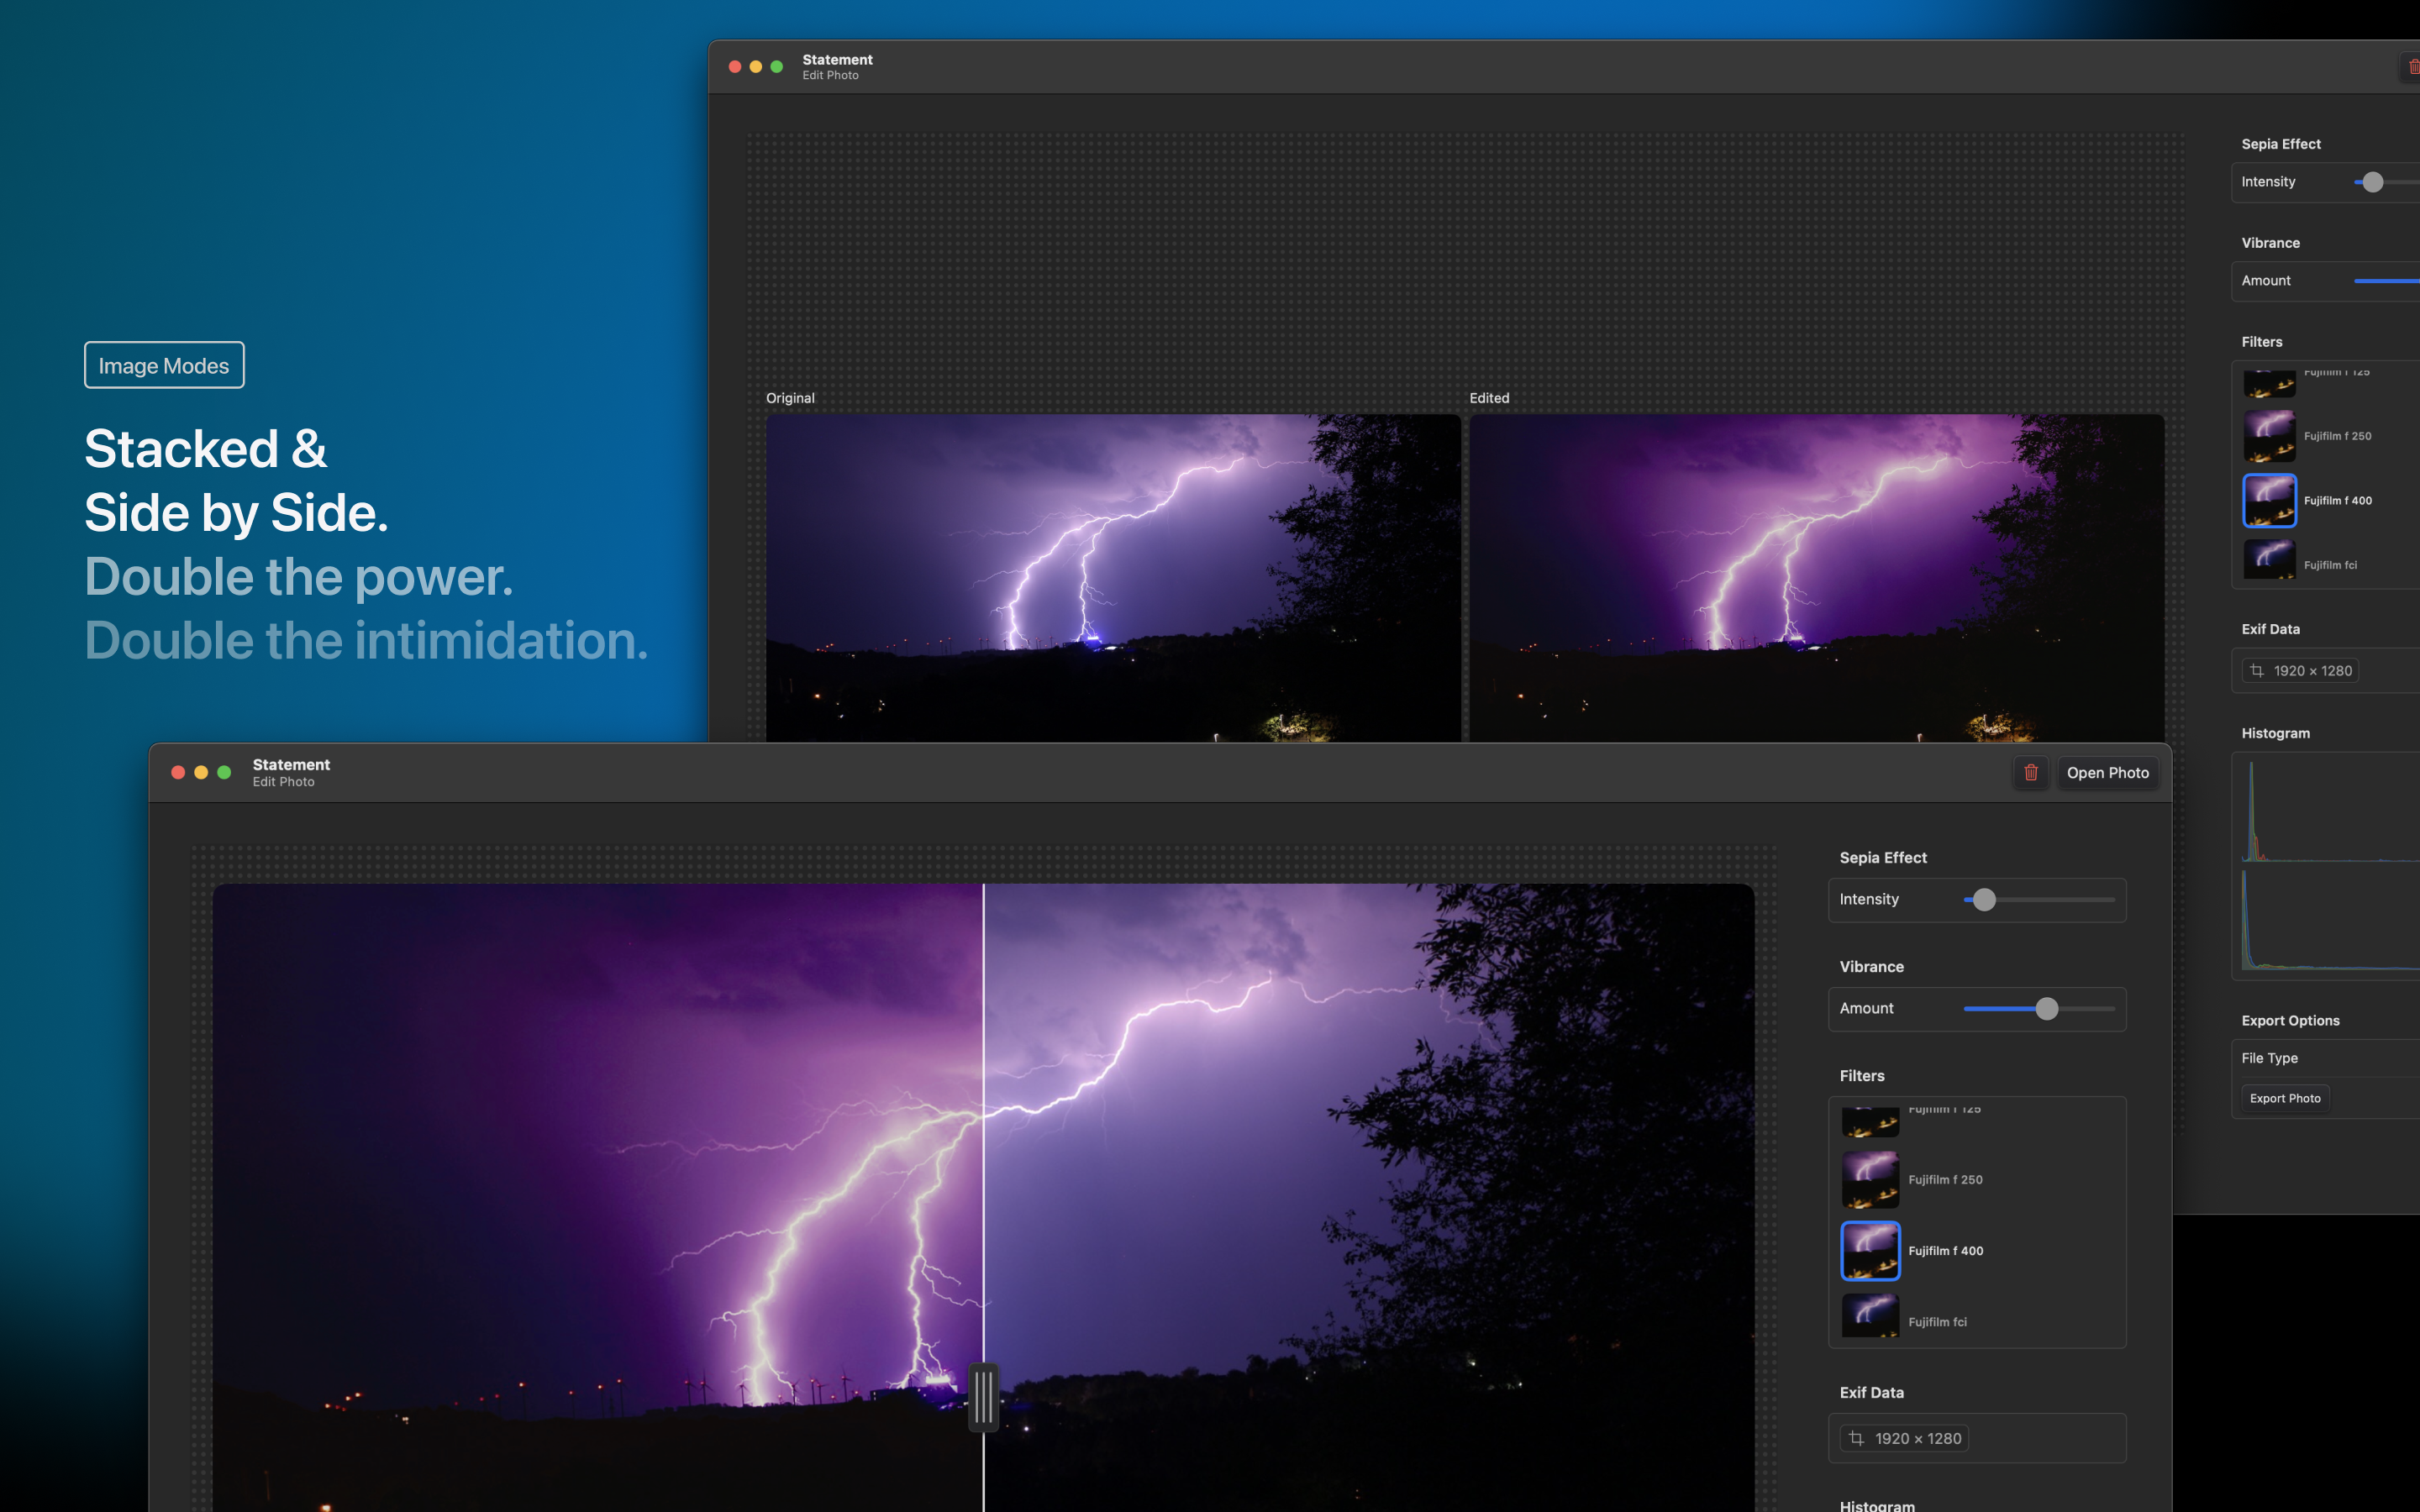2420x1512 pixels.
Task: Click the split comparison divider handle on the photo
Action: (x=983, y=1396)
